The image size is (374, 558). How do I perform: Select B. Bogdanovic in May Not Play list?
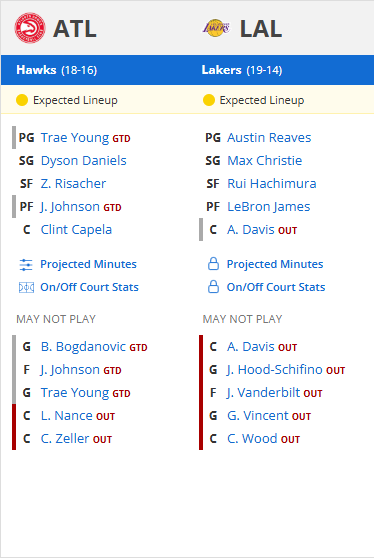[x=83, y=347]
